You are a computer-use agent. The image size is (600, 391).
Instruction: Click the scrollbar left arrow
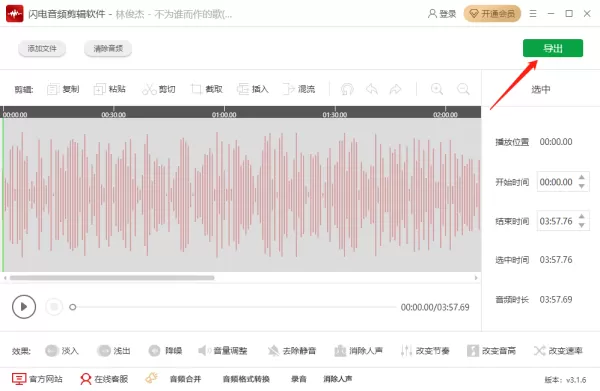click(x=5, y=278)
